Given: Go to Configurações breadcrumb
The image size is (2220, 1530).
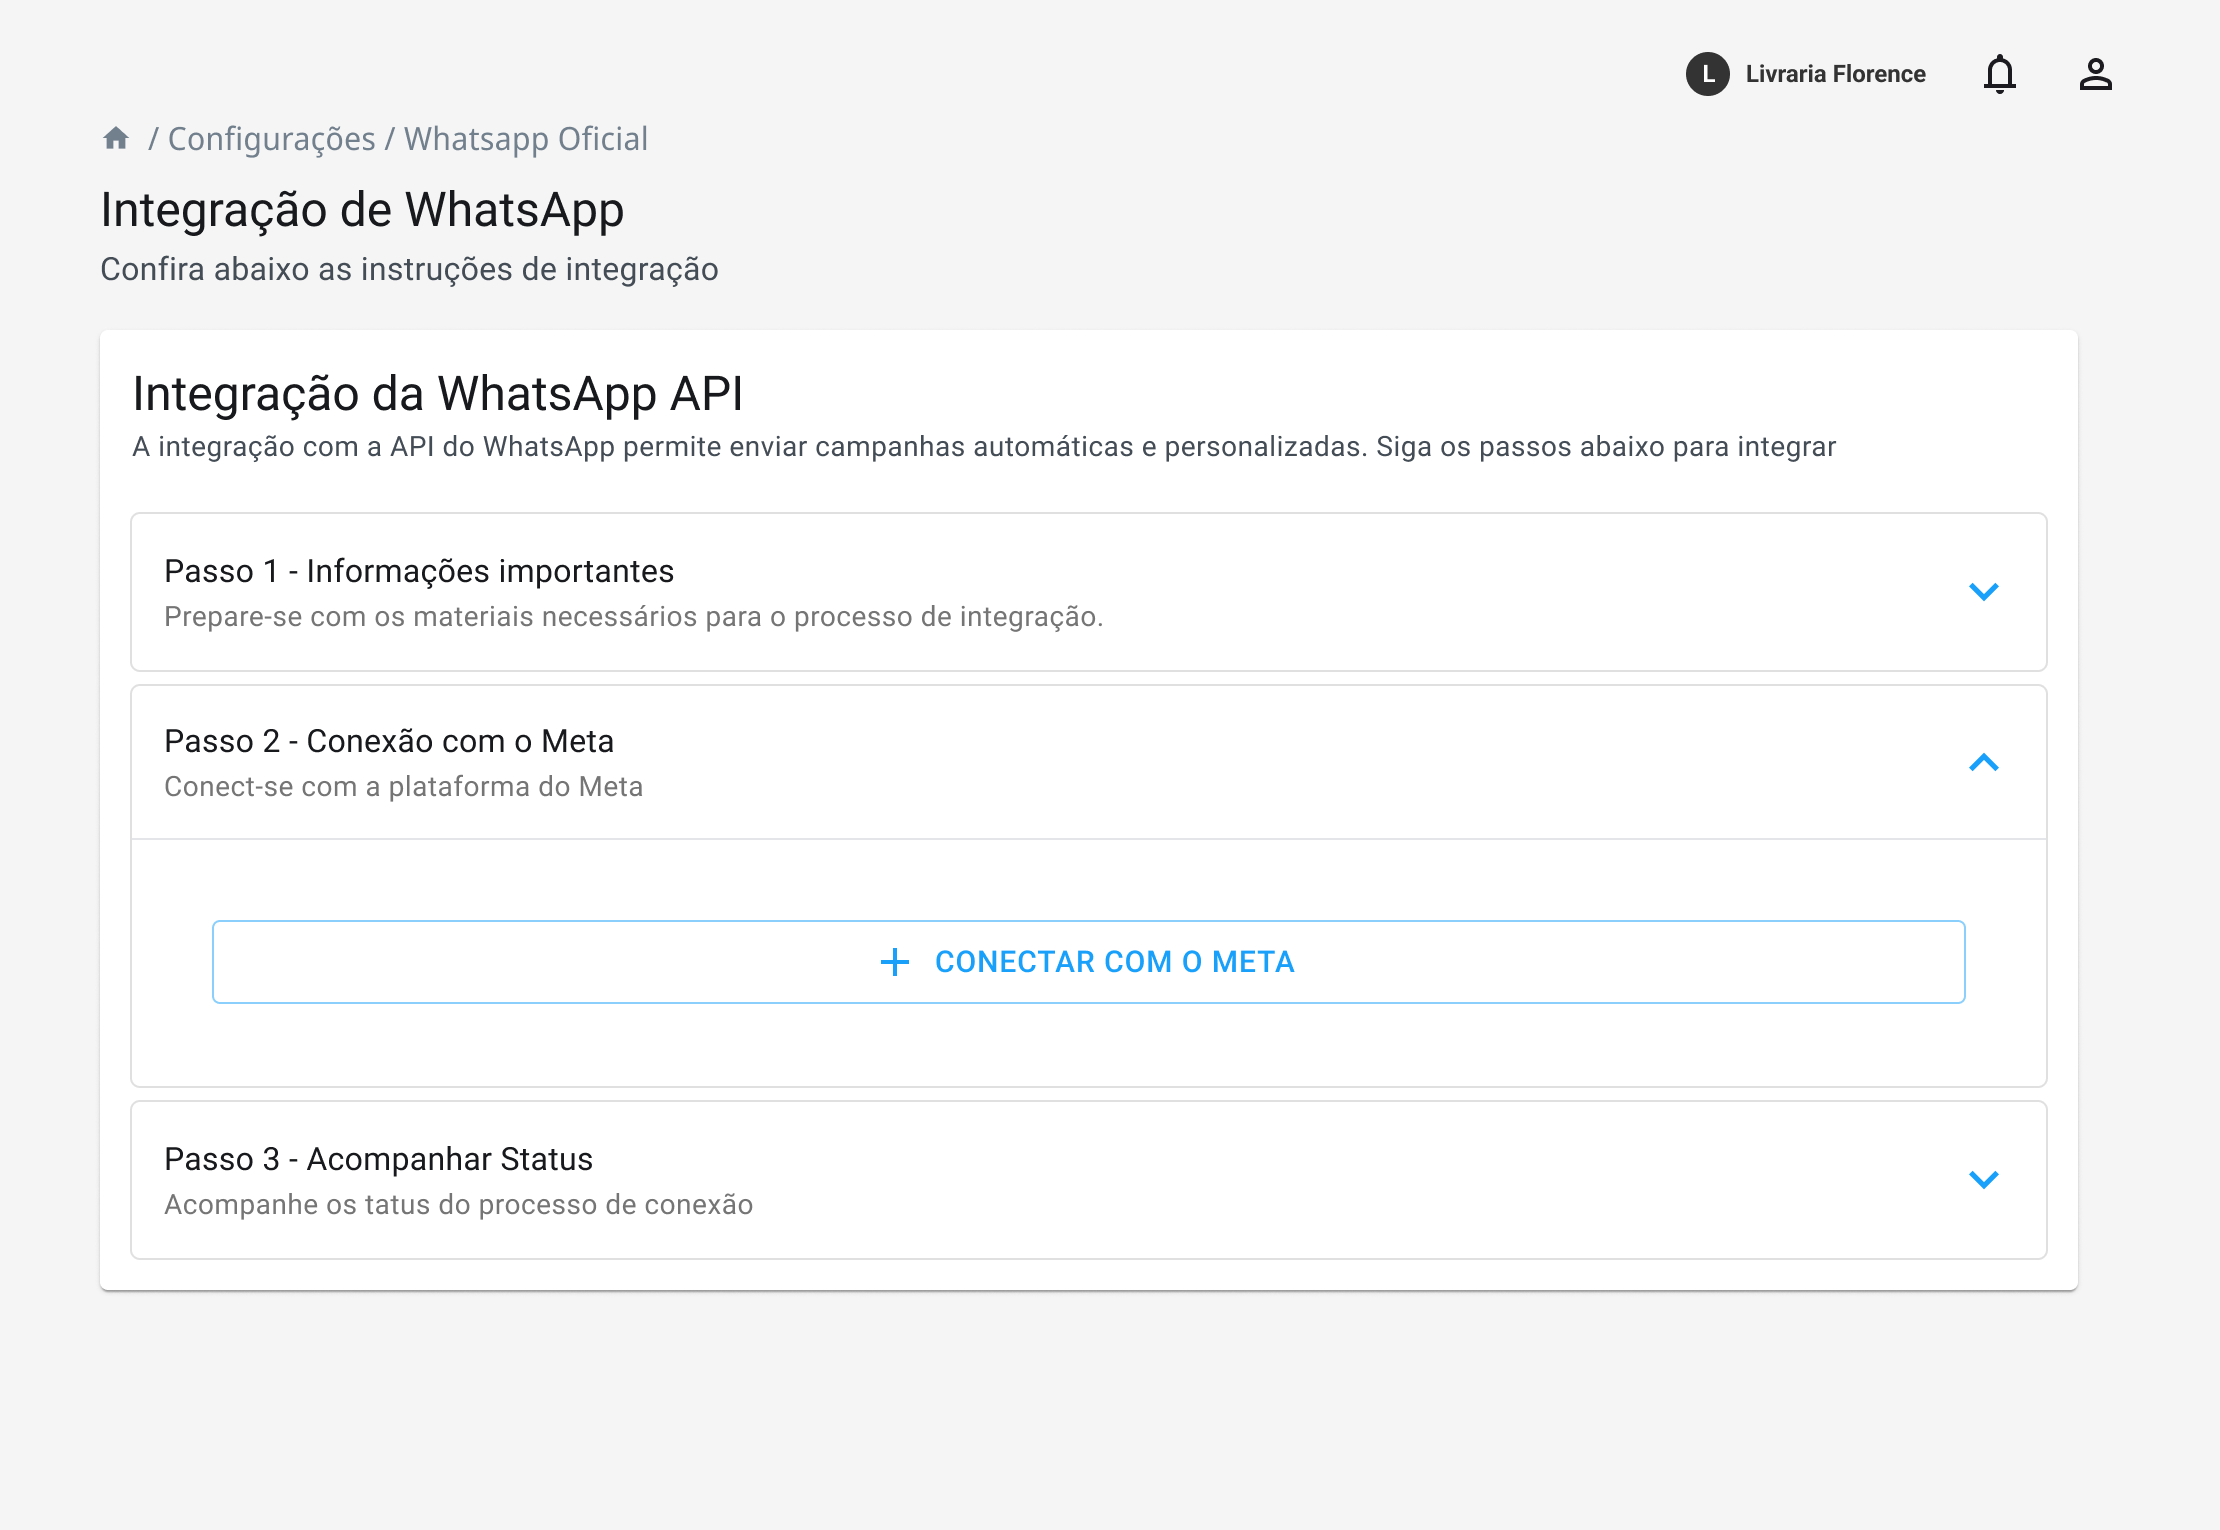Looking at the screenshot, I should 271,139.
